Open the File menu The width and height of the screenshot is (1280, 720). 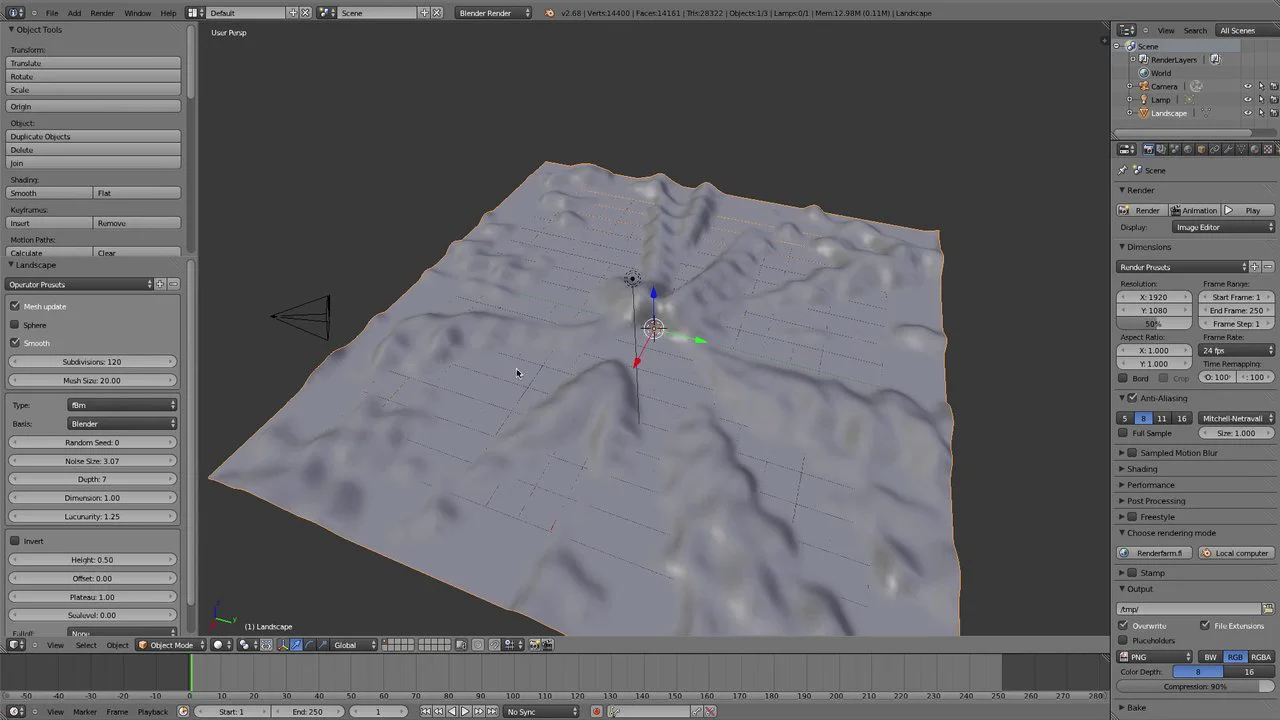point(52,13)
